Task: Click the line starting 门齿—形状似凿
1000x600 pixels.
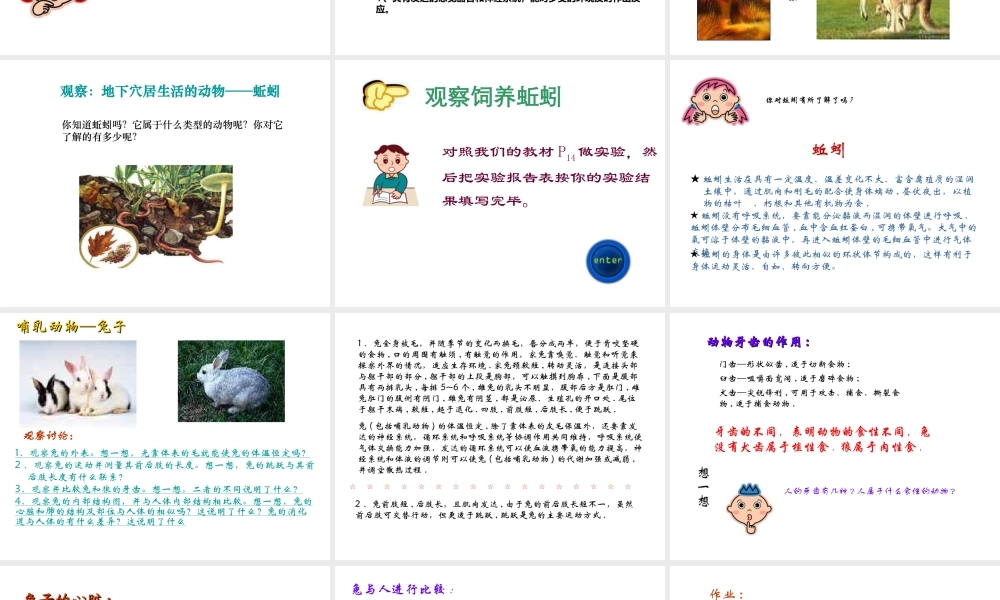Action: 785,364
